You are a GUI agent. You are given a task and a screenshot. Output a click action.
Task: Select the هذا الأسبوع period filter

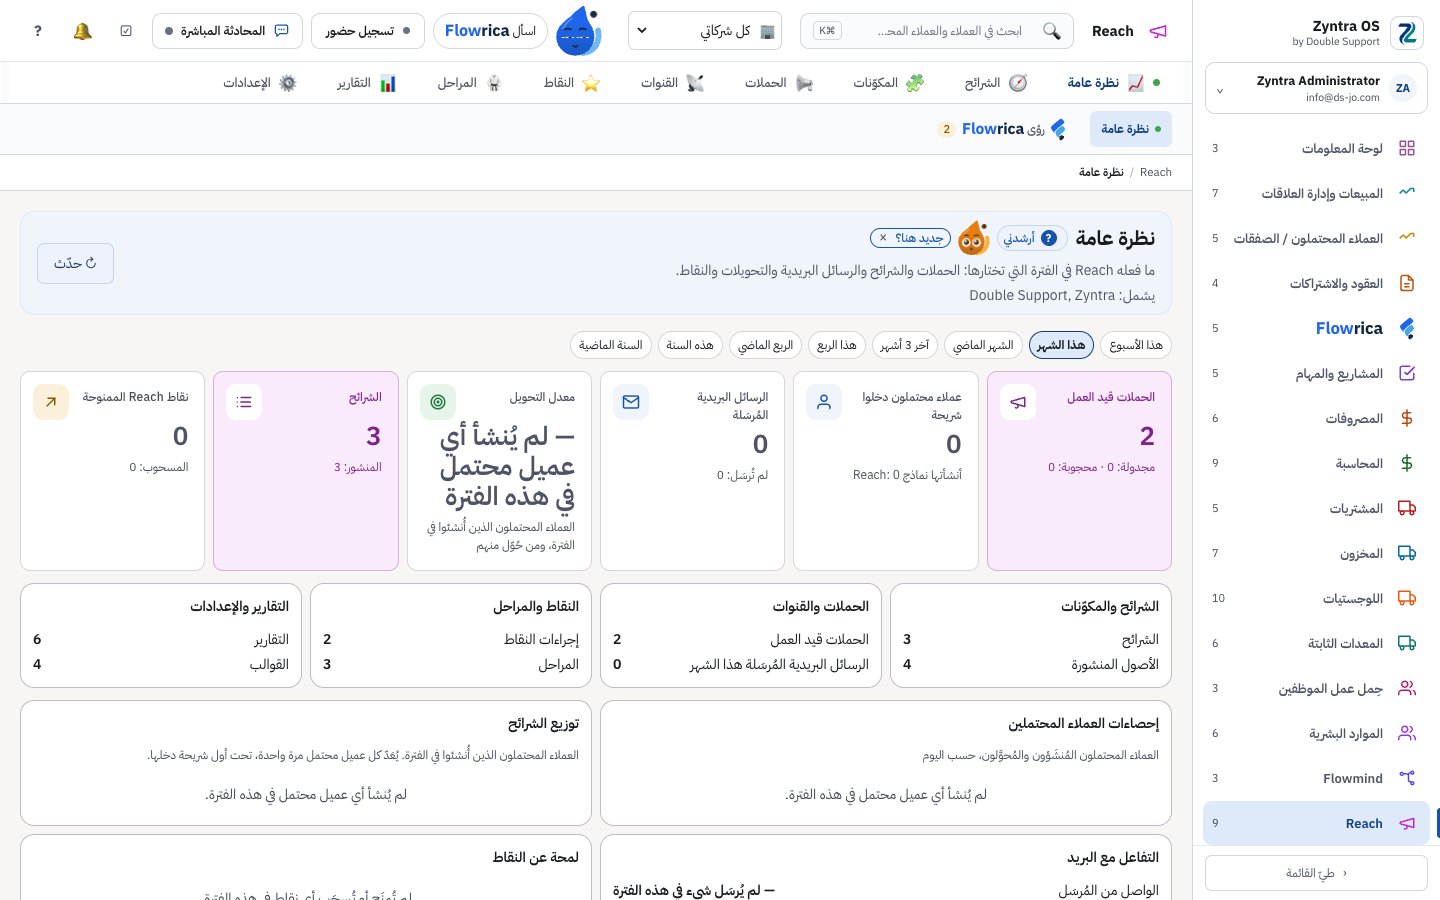click(x=1136, y=345)
